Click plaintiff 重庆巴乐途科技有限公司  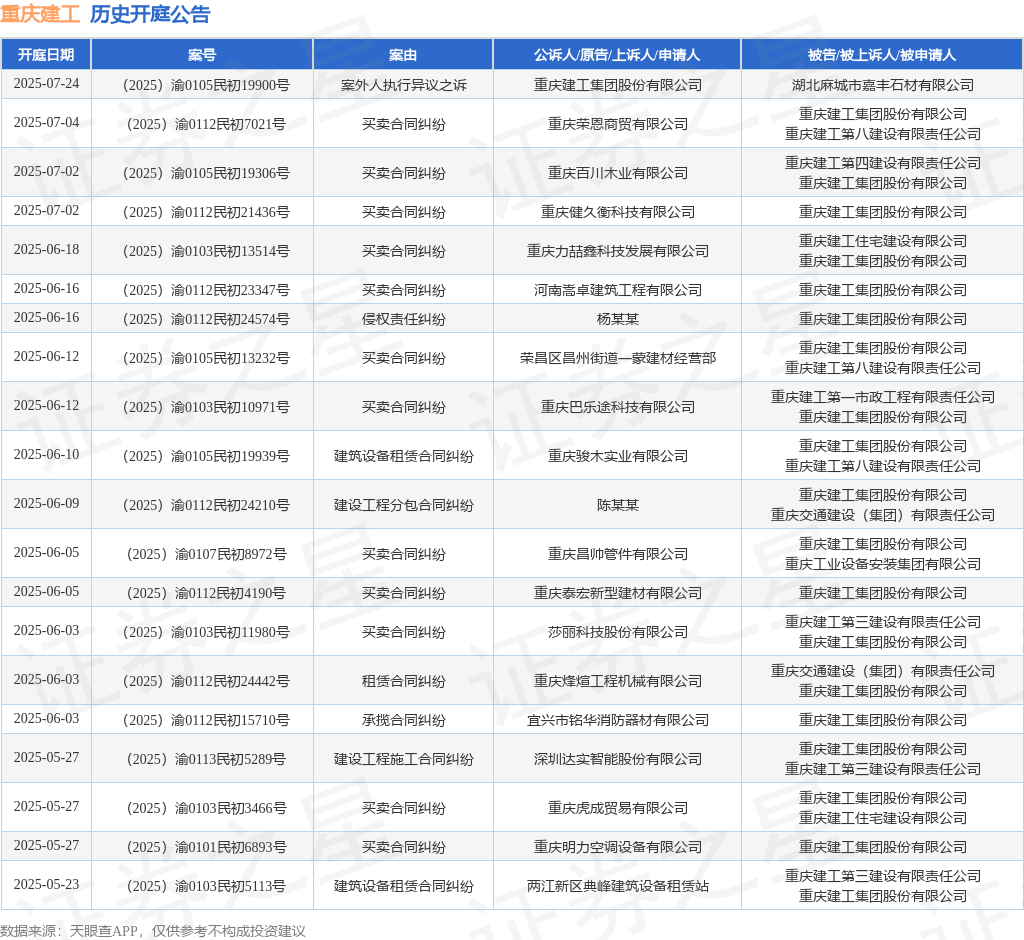point(618,407)
